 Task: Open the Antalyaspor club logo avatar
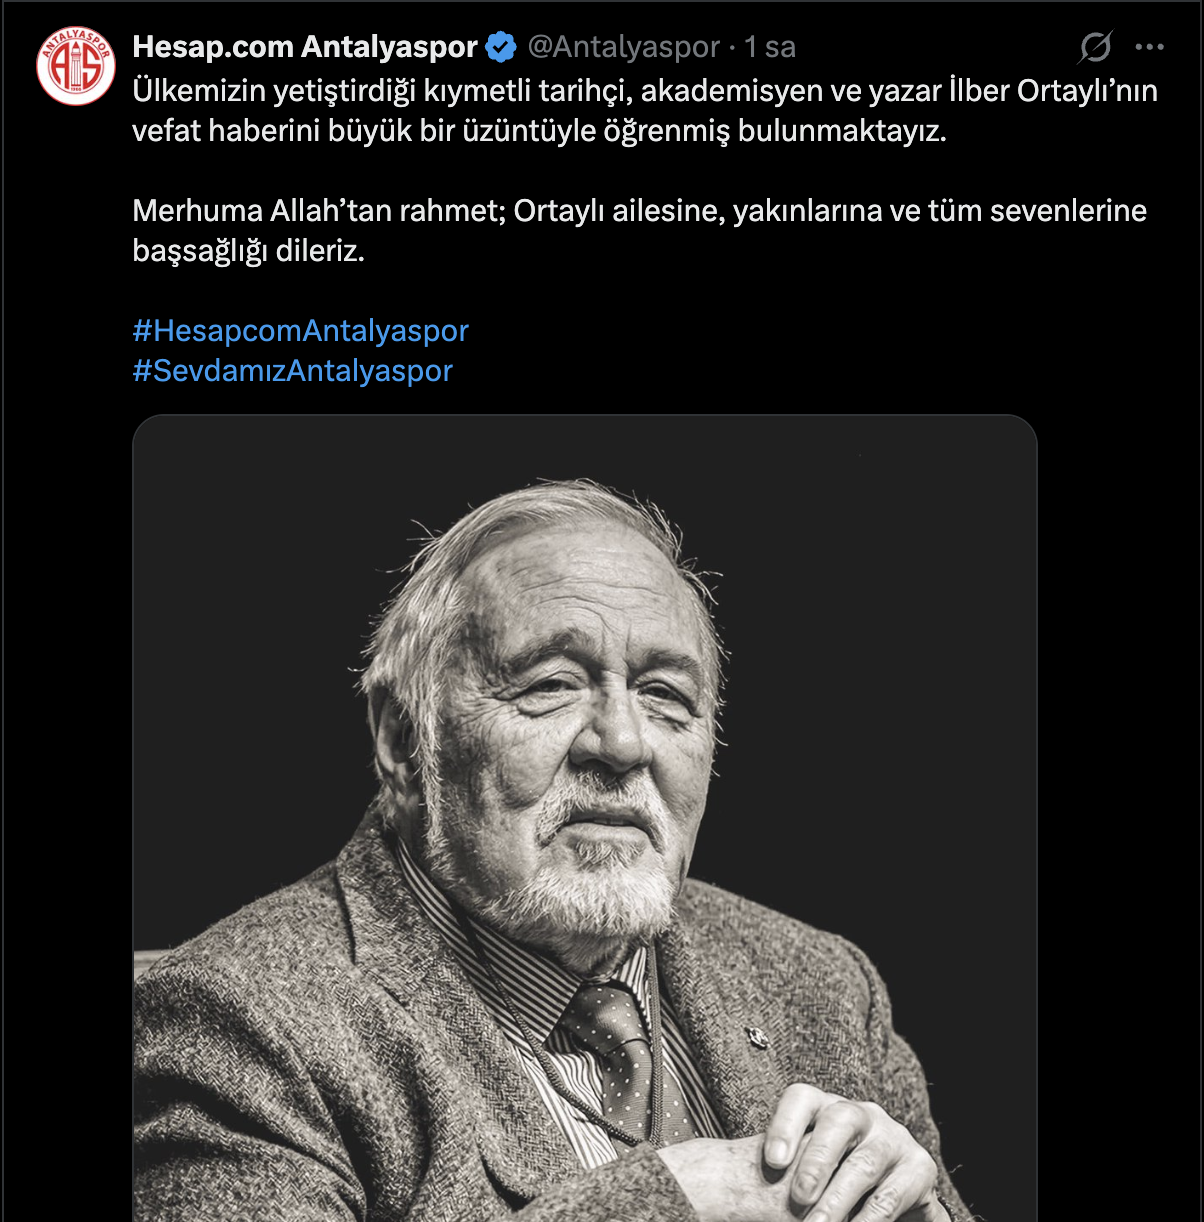pos(76,66)
